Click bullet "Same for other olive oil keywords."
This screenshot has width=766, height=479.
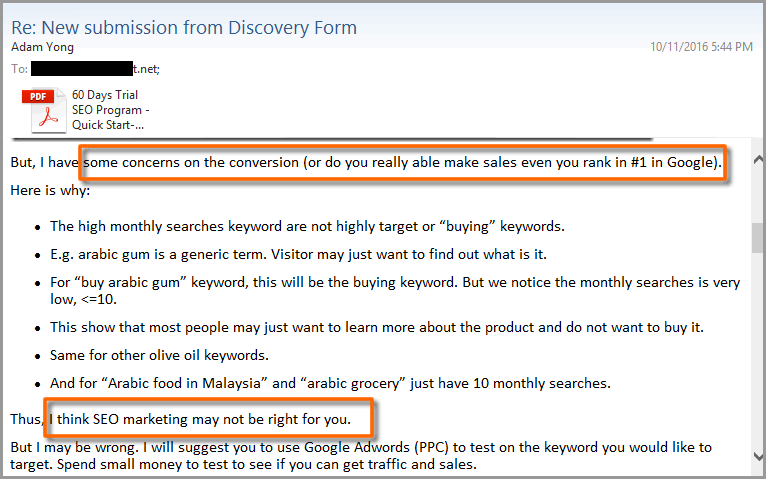pos(159,355)
